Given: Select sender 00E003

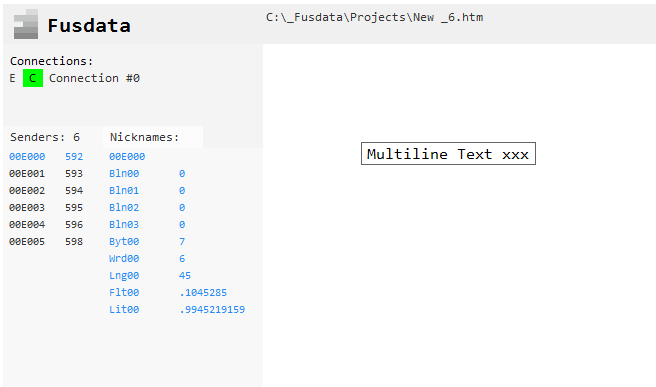Looking at the screenshot, I should [x=27, y=208].
